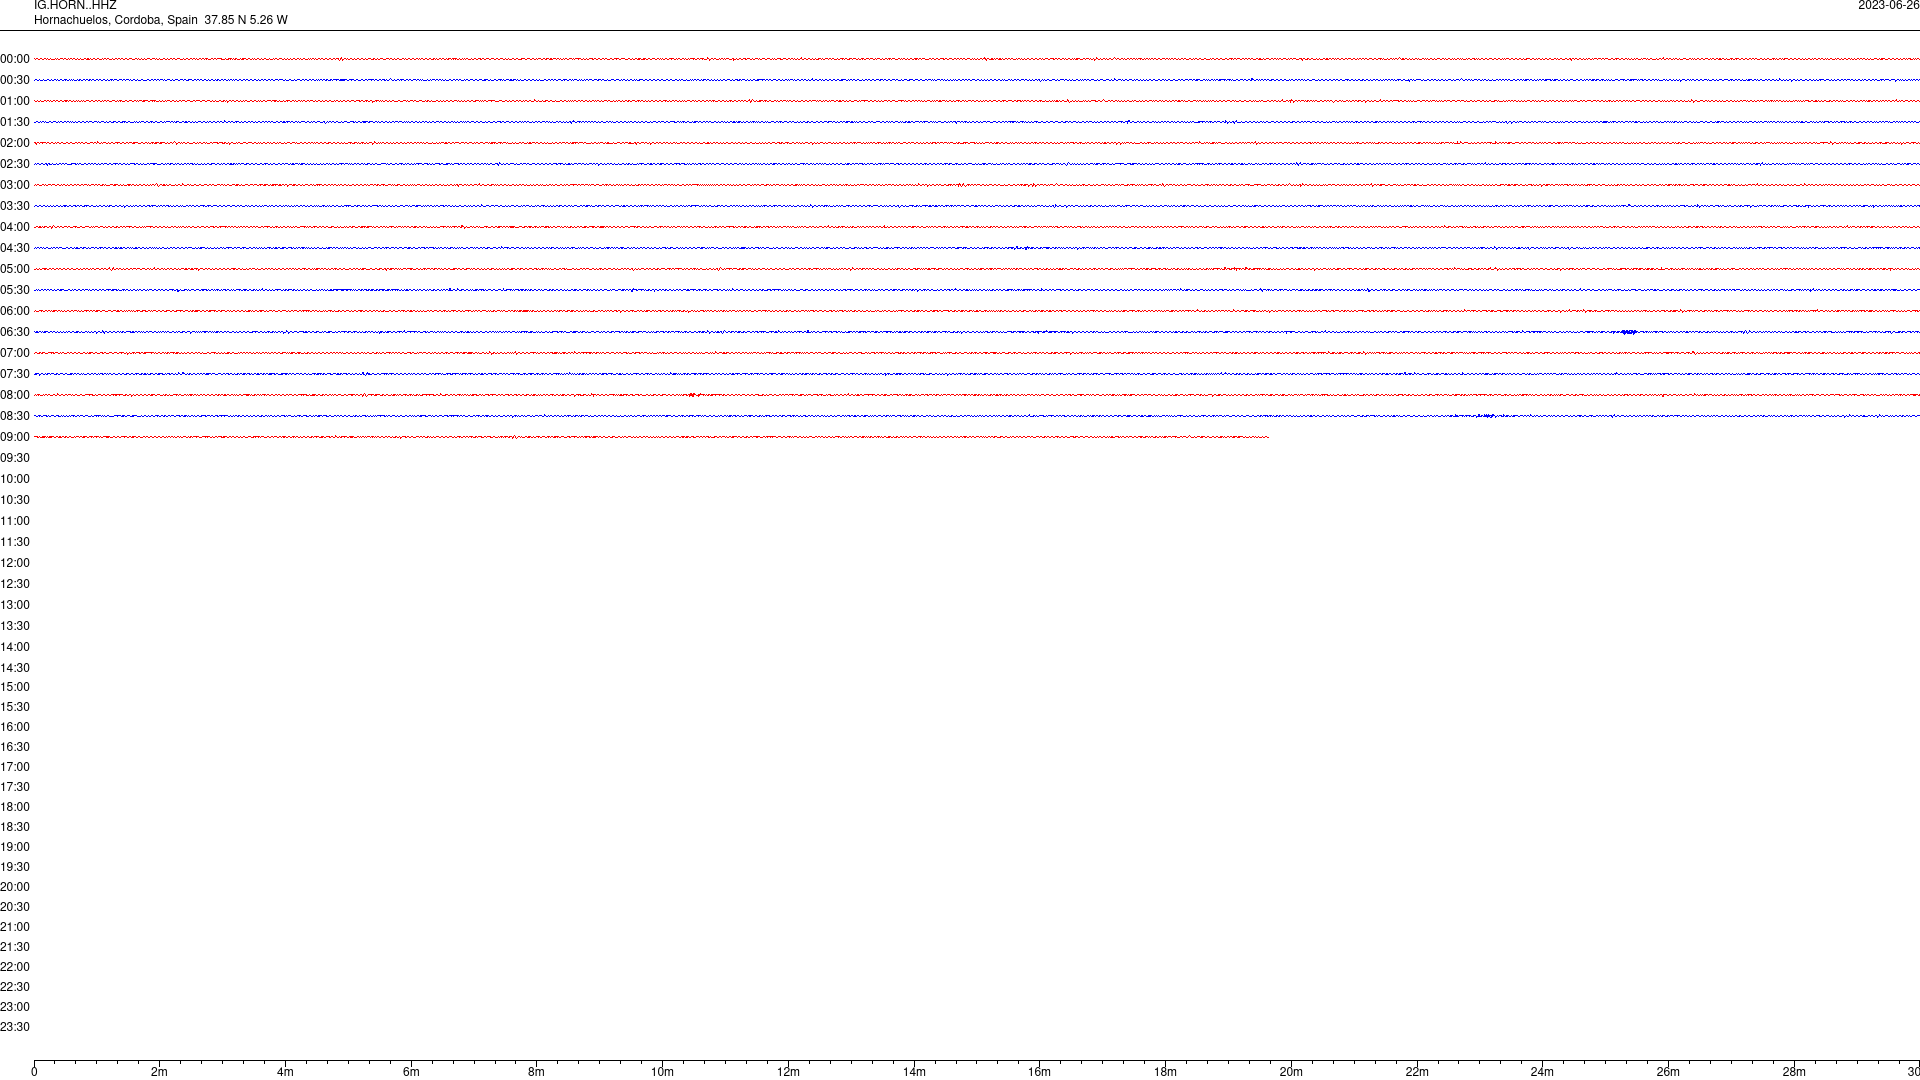
Task: Select the 07:30 time row label
Action: (x=15, y=374)
